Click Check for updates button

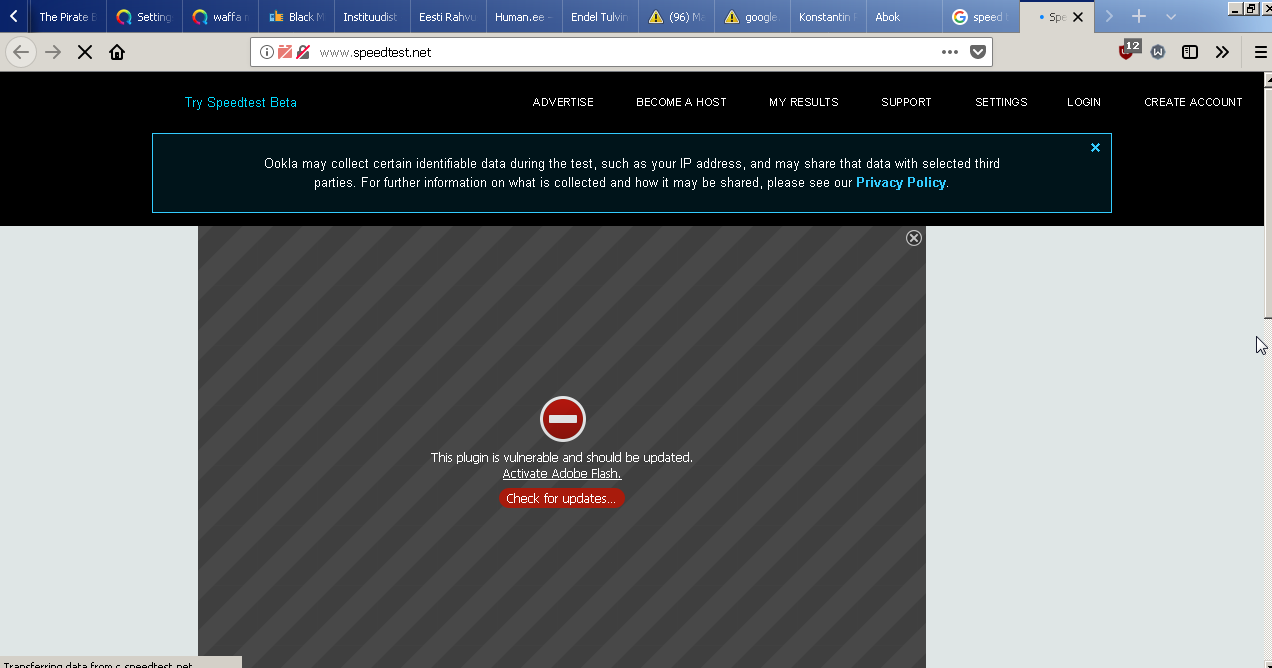tap(561, 498)
